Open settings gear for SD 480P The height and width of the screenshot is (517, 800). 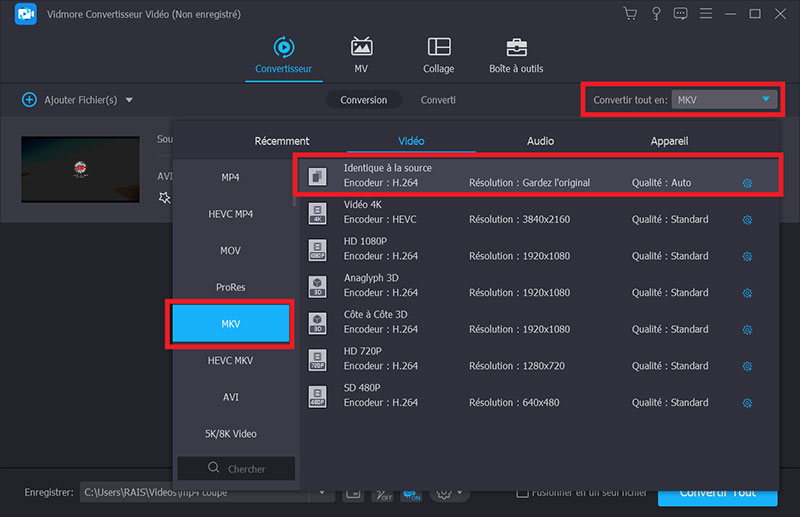pyautogui.click(x=747, y=403)
